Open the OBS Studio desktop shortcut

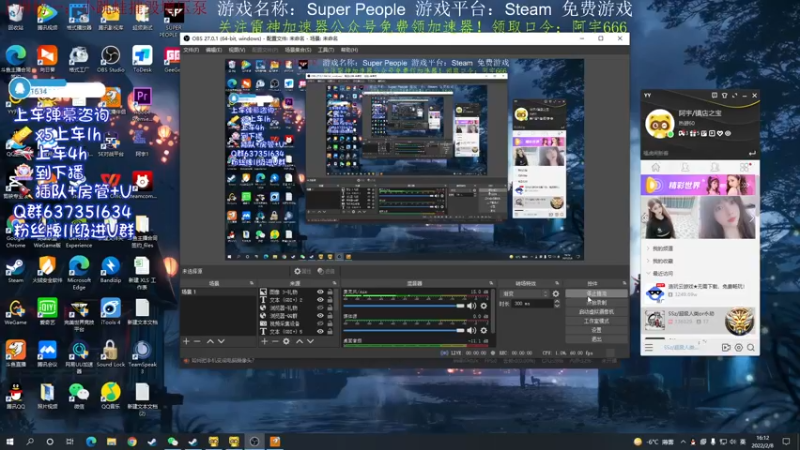[x=110, y=59]
